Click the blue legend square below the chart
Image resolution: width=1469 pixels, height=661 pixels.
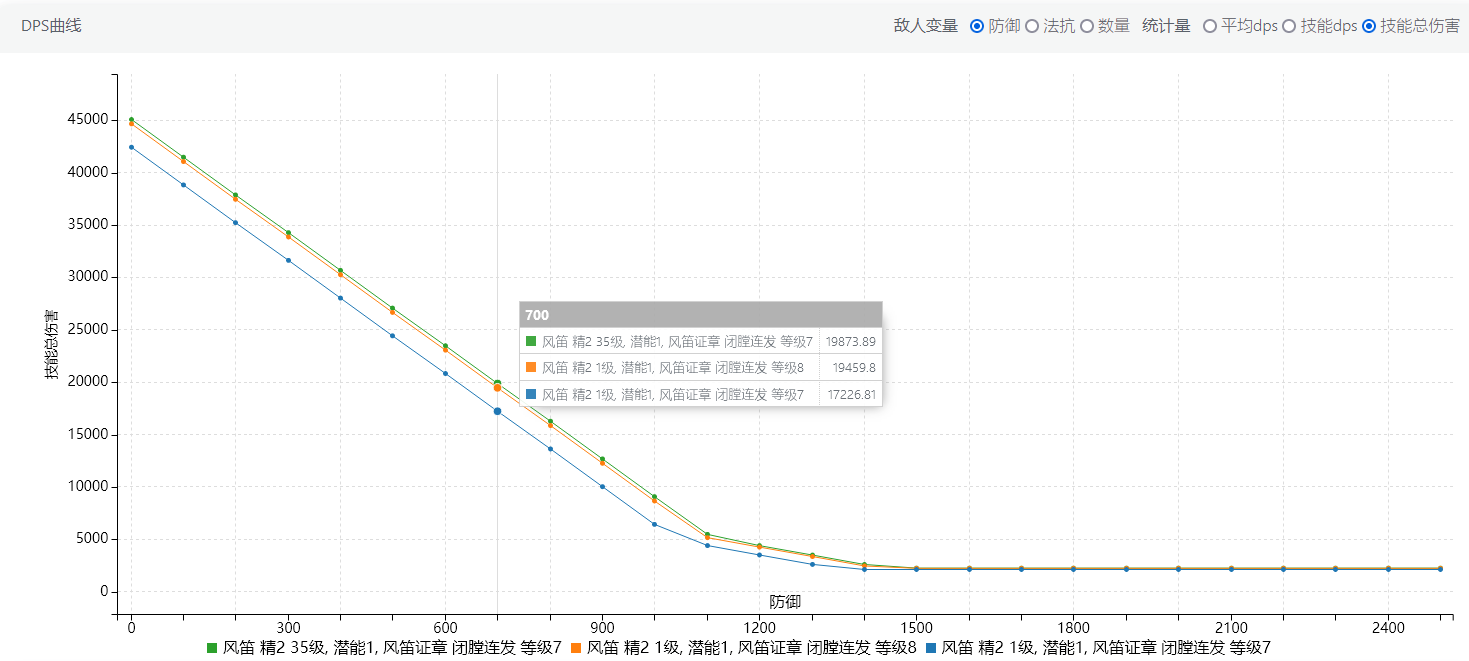coord(930,647)
